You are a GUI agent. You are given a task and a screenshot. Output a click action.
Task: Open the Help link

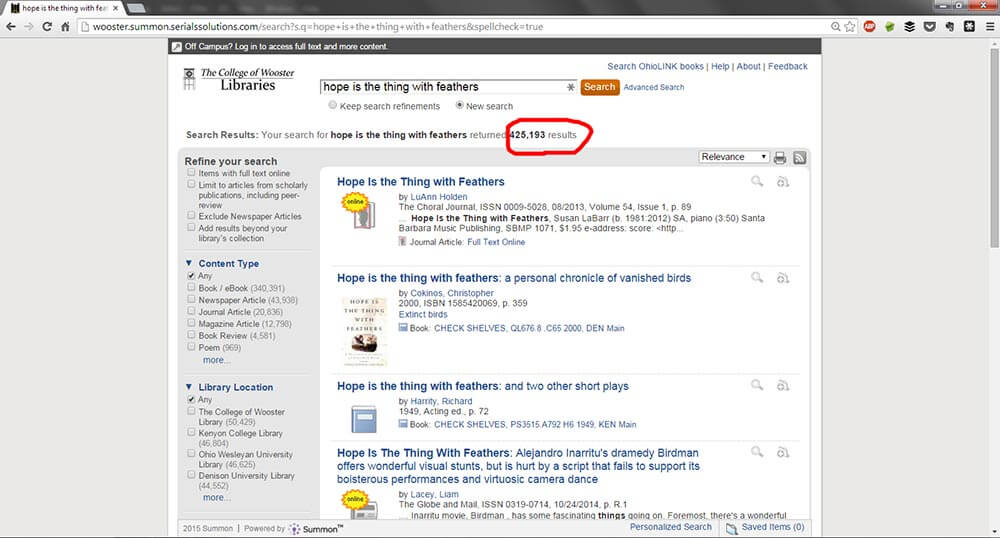pyautogui.click(x=720, y=66)
